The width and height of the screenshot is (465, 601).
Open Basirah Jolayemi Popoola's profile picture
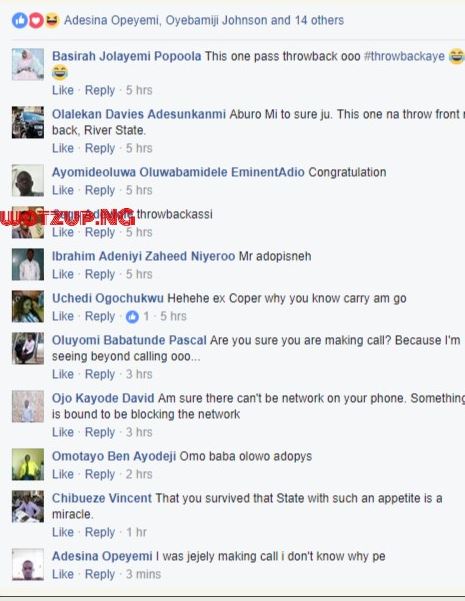coord(28,64)
